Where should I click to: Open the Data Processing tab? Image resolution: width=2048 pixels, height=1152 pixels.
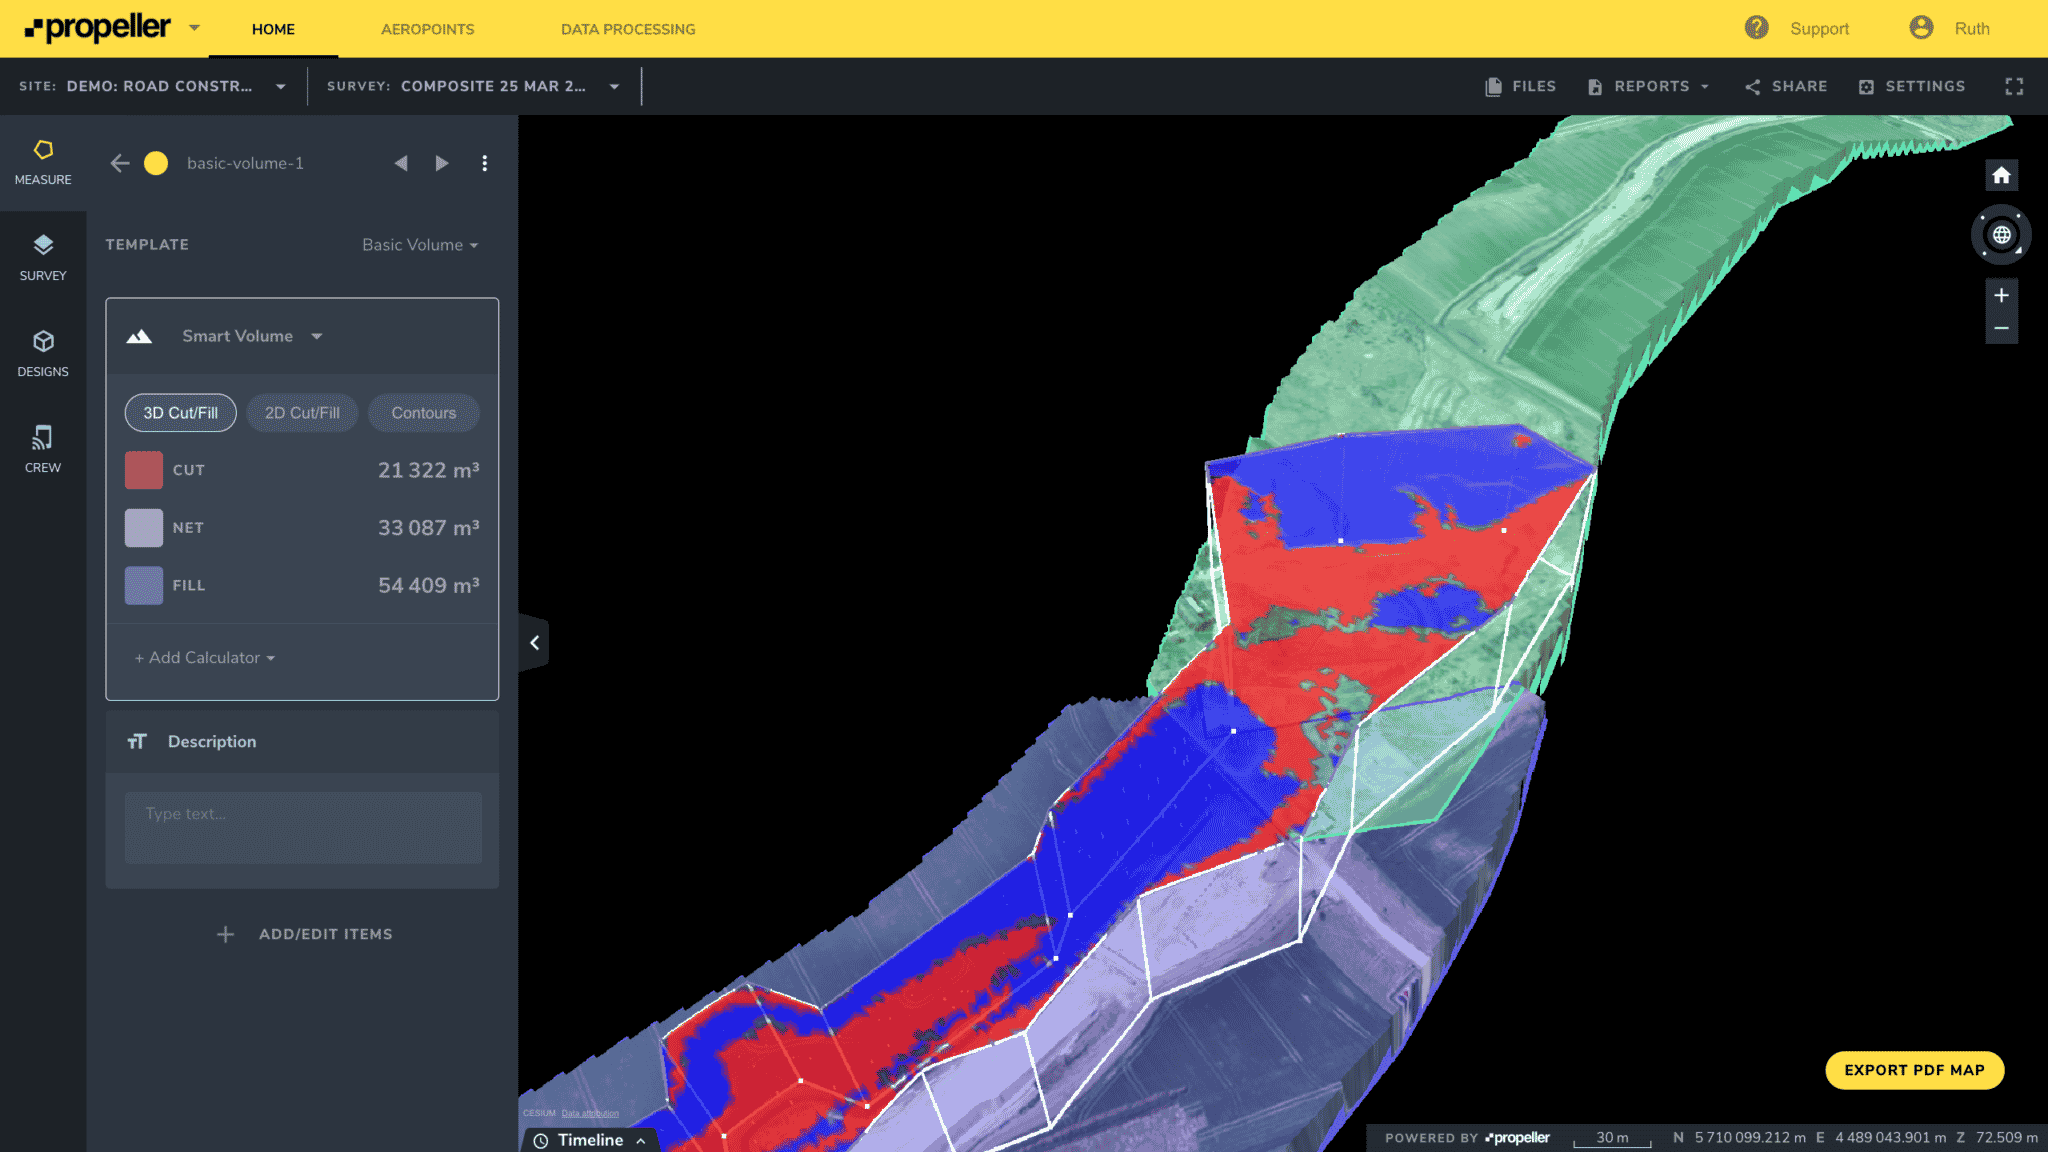628,29
